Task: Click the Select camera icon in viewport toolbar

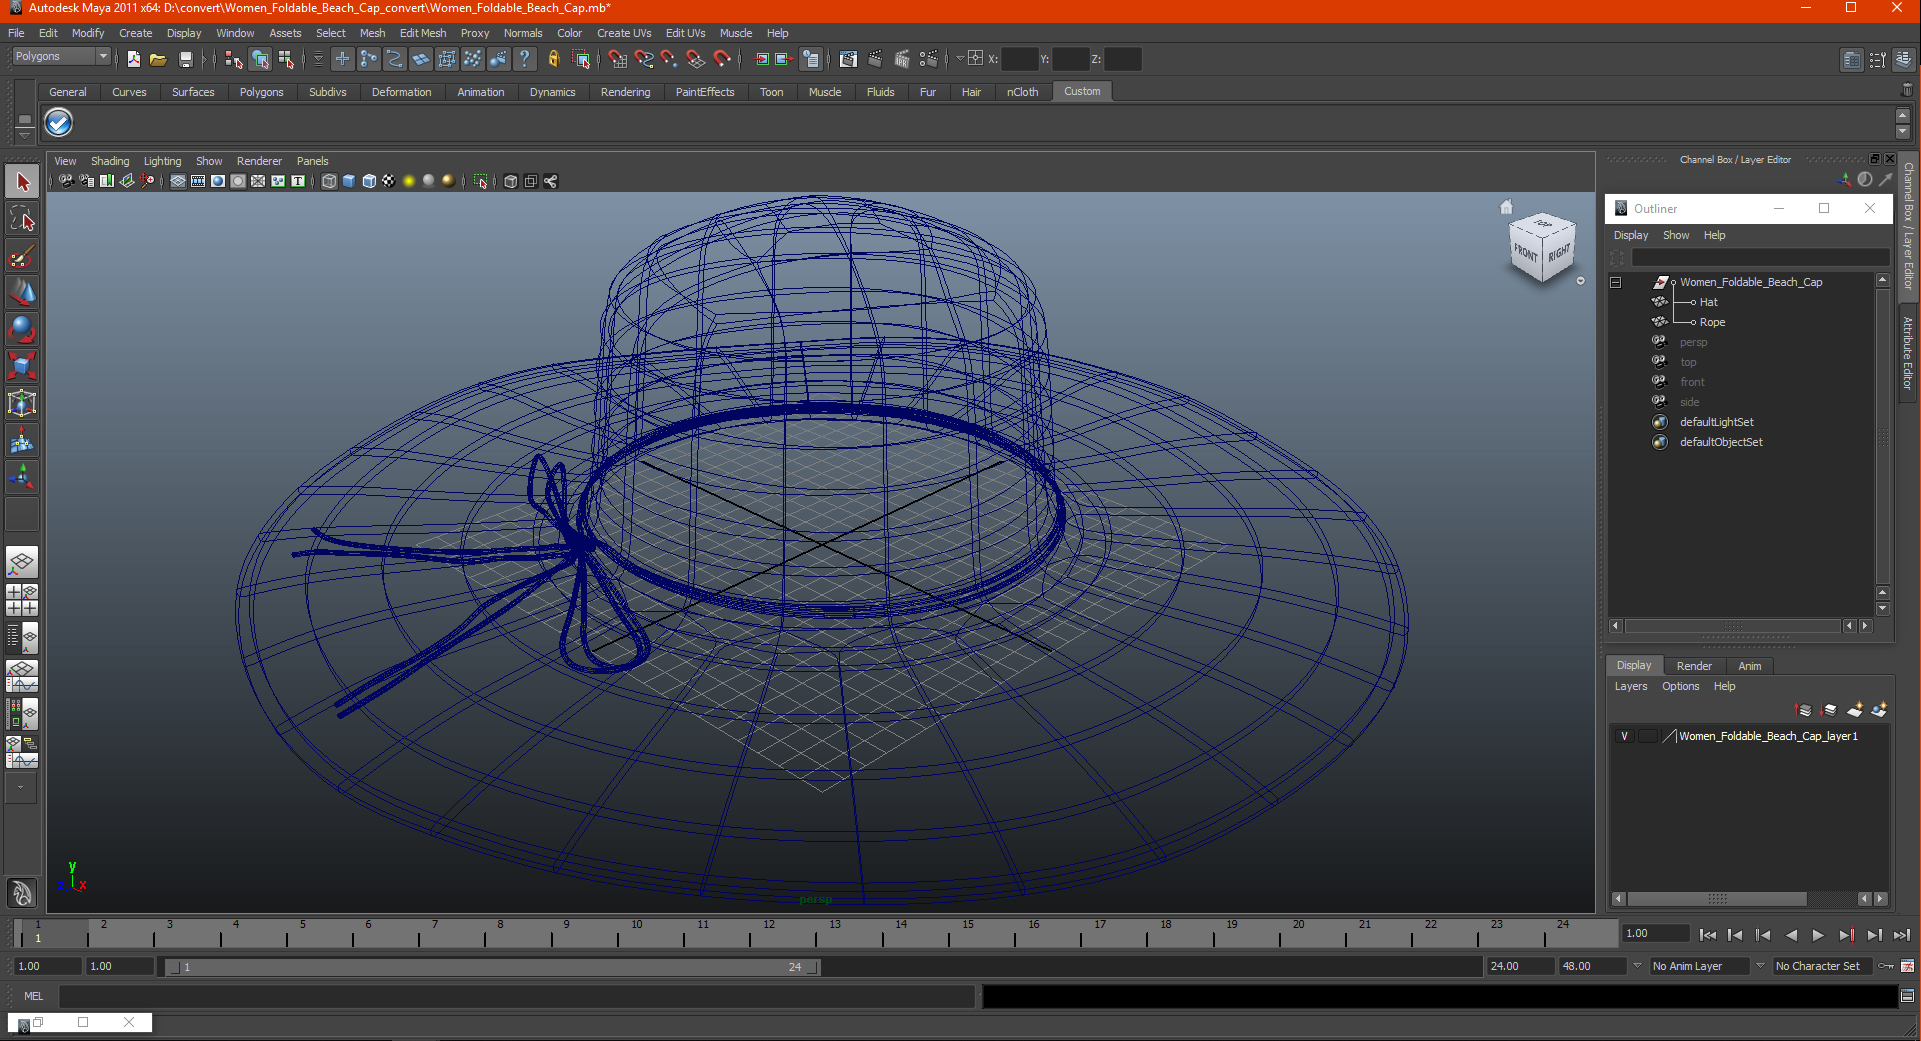Action: (66, 181)
